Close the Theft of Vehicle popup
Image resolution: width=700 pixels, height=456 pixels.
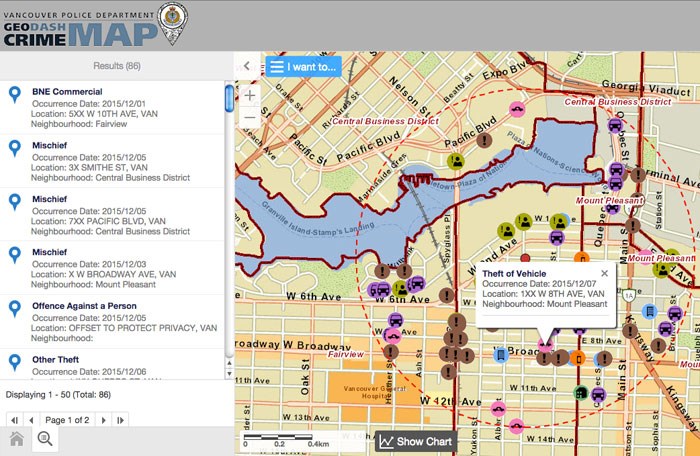(604, 273)
